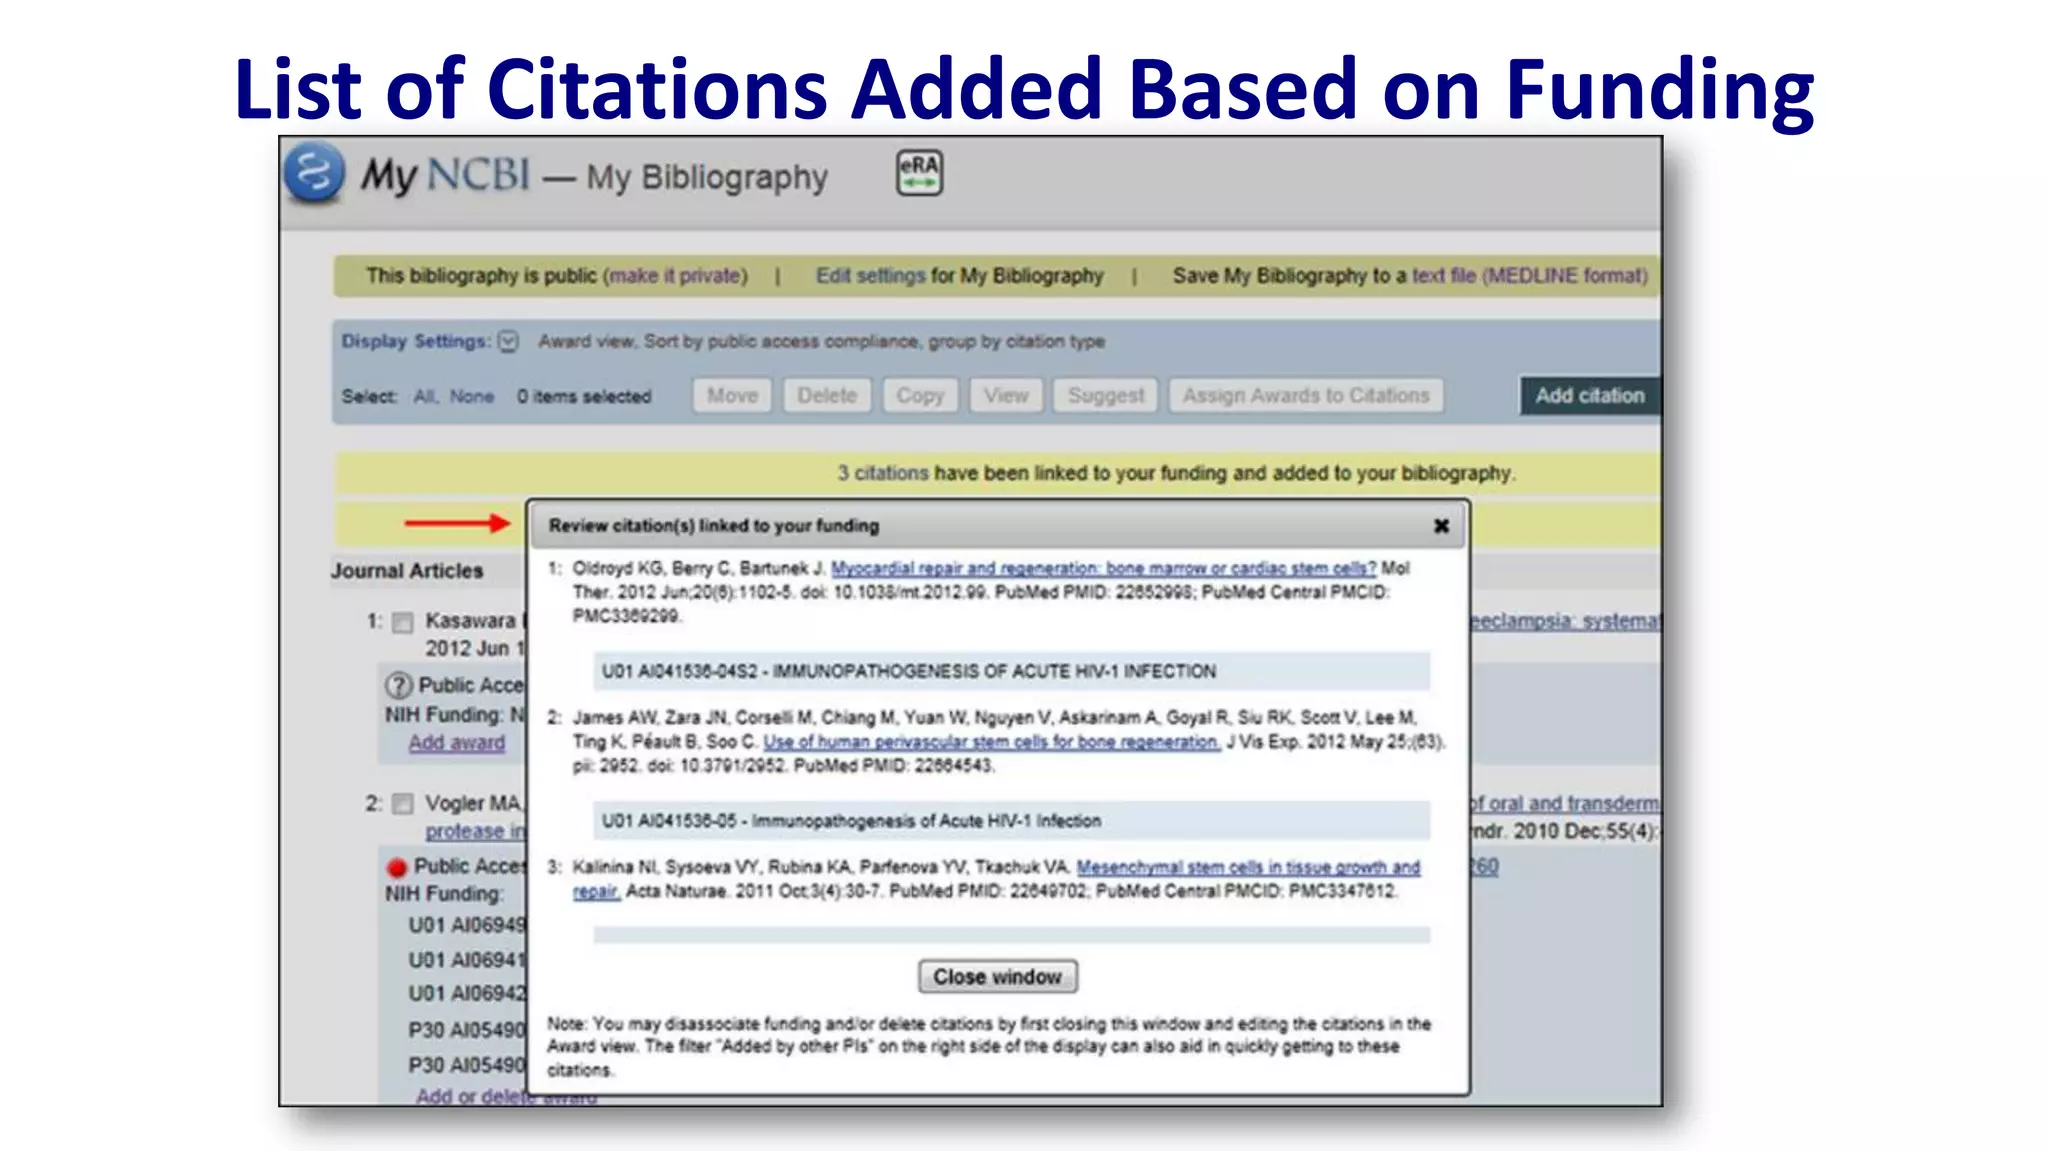Click the Close window button

pos(998,977)
